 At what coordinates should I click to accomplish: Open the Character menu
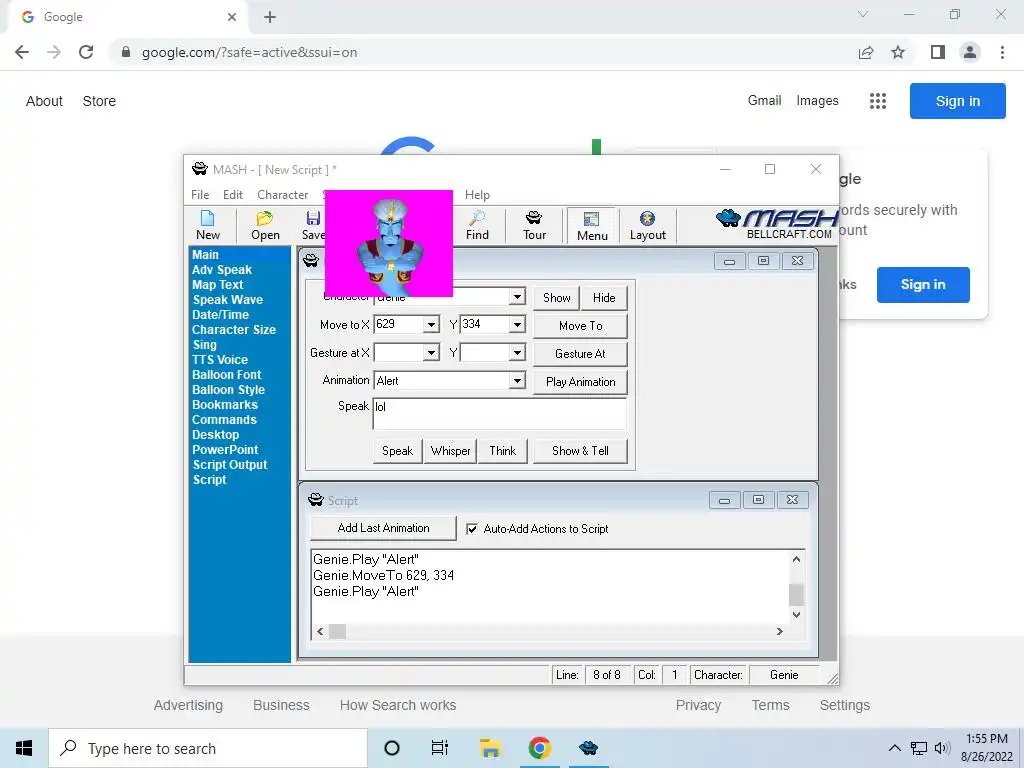pos(282,195)
